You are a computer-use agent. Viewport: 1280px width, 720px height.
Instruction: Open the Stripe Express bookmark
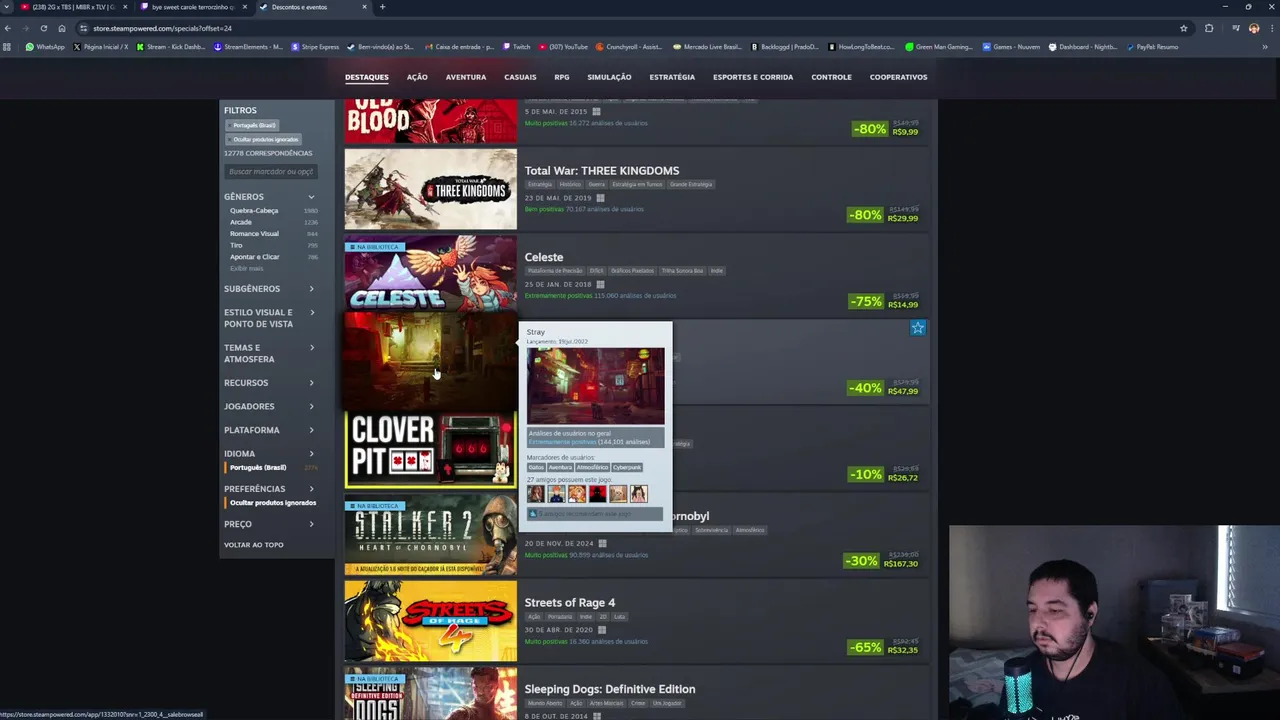pyautogui.click(x=315, y=47)
